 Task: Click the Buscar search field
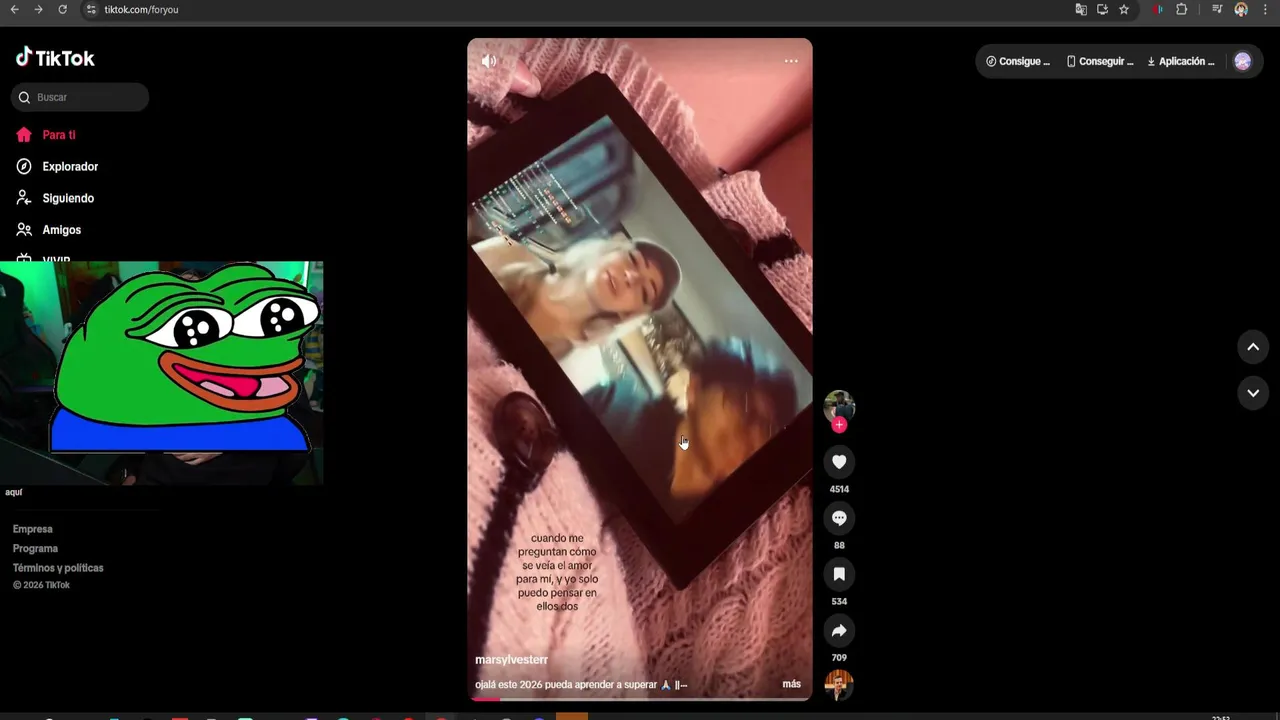point(80,97)
